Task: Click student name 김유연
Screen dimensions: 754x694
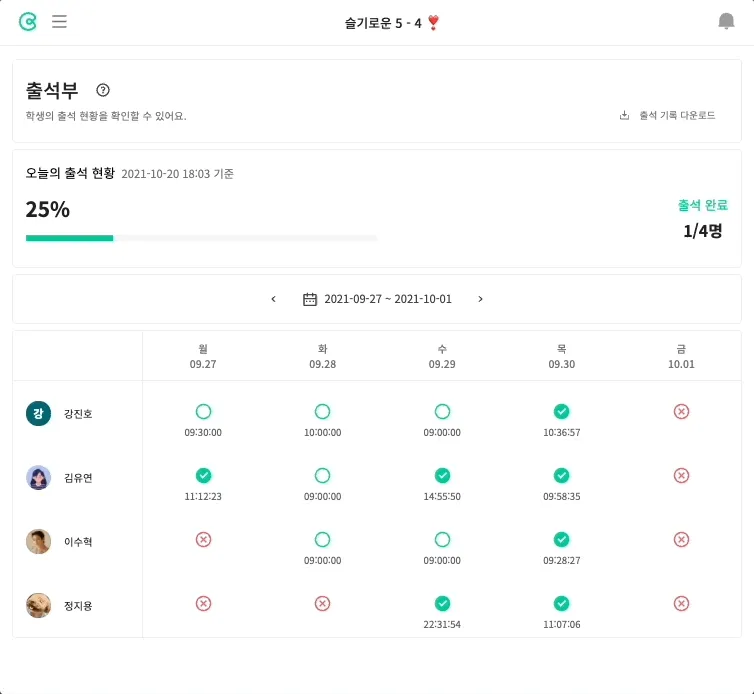Action: (x=78, y=478)
